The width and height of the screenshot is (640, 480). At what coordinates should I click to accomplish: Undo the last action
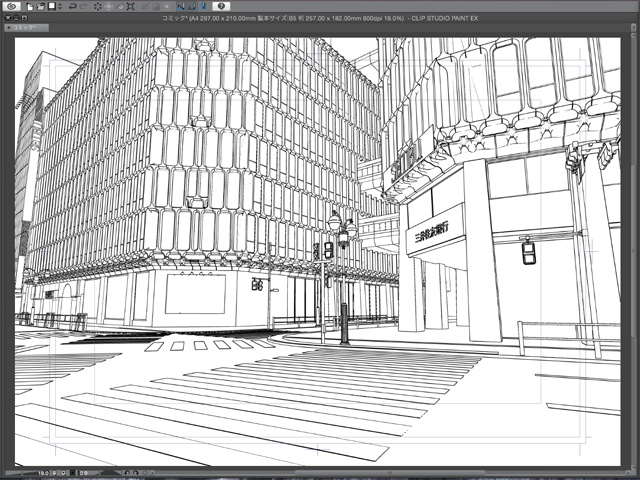pos(73,7)
